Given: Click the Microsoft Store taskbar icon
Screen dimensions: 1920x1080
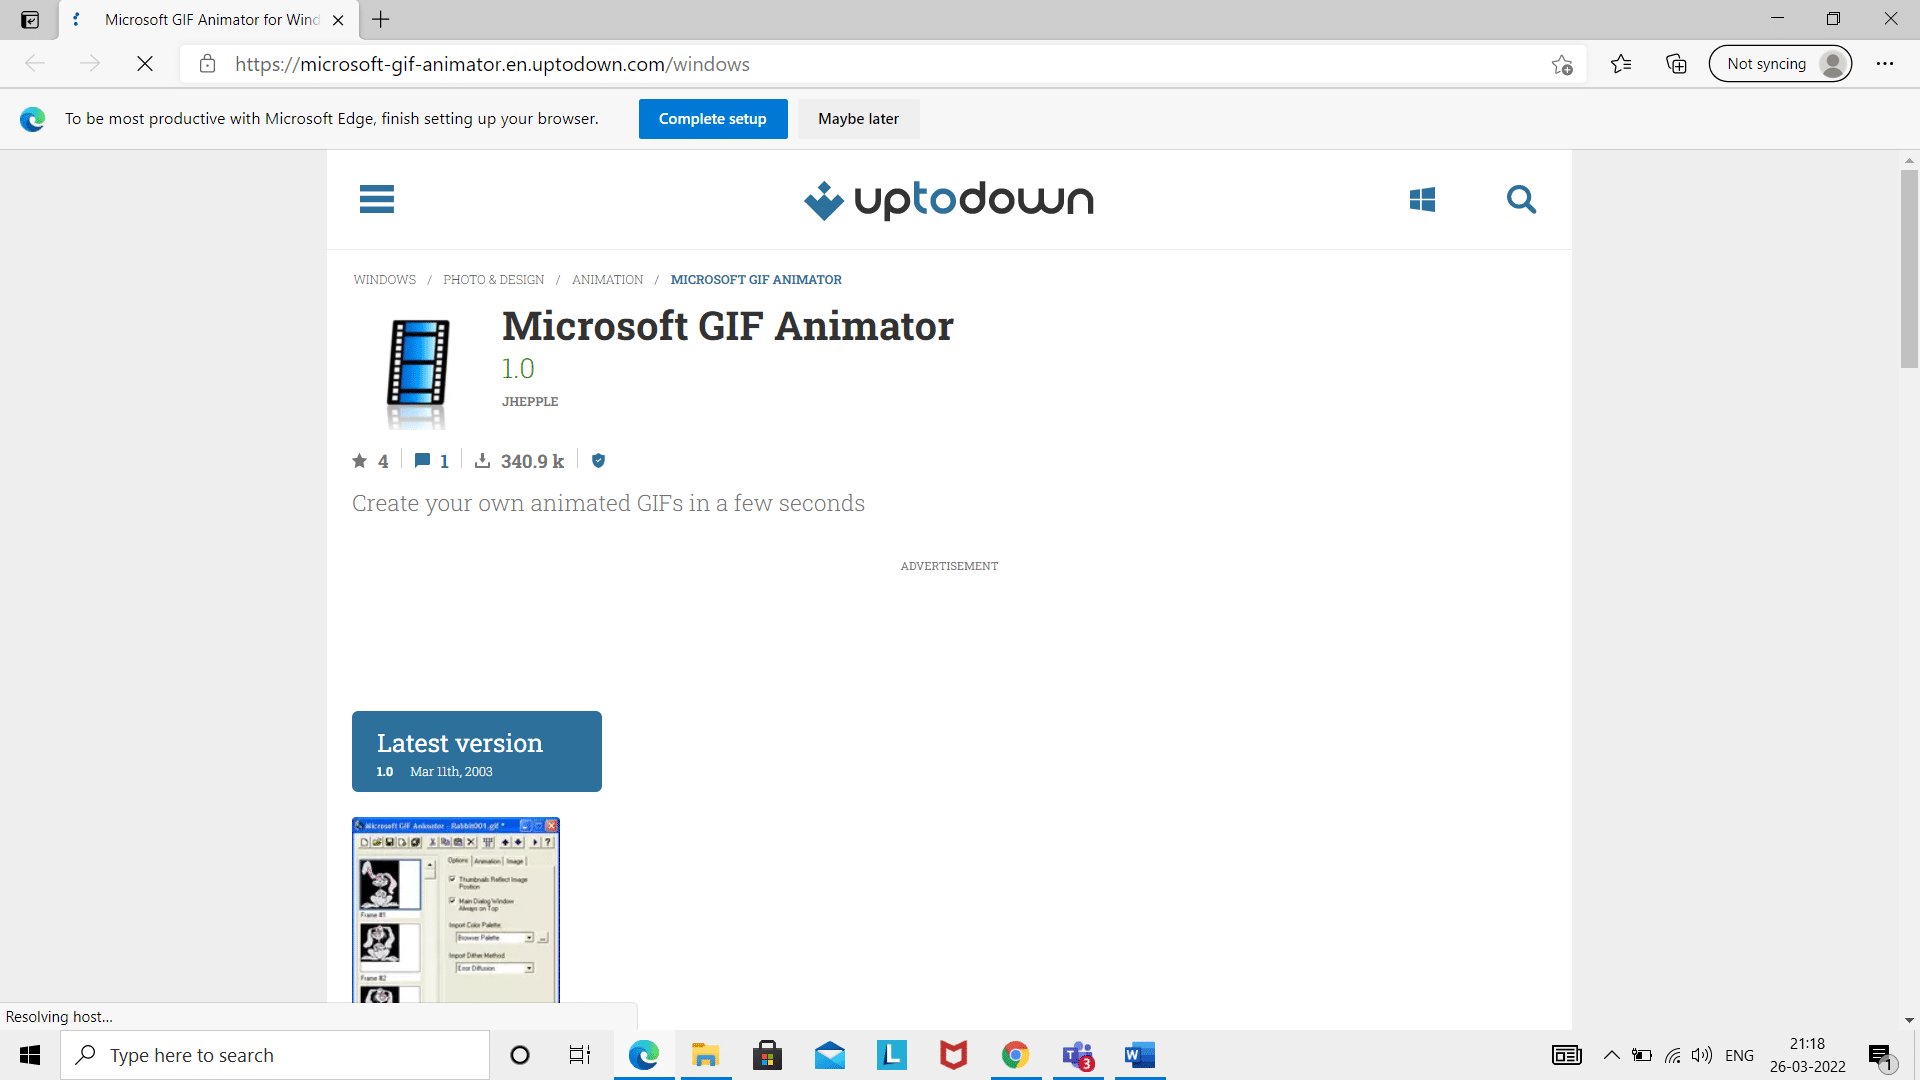Looking at the screenshot, I should tap(767, 1054).
